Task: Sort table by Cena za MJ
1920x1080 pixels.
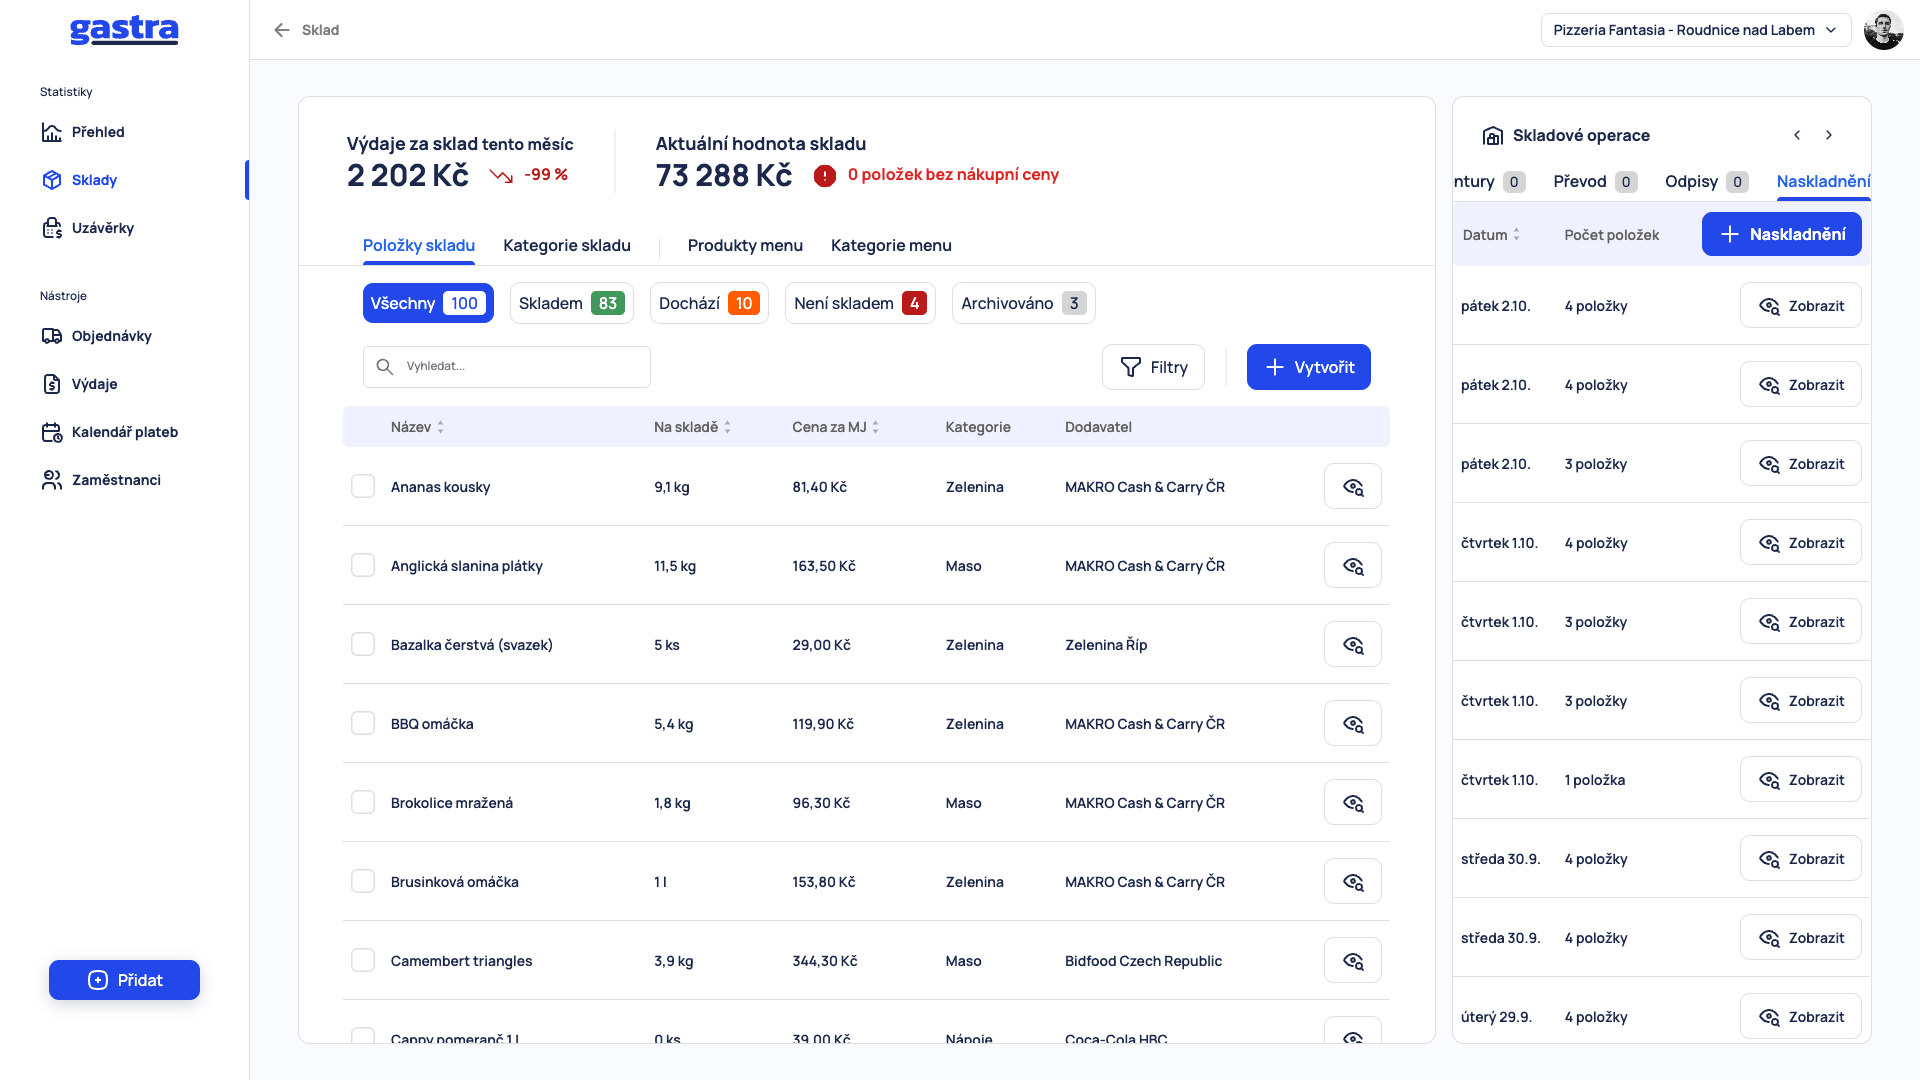Action: point(835,427)
